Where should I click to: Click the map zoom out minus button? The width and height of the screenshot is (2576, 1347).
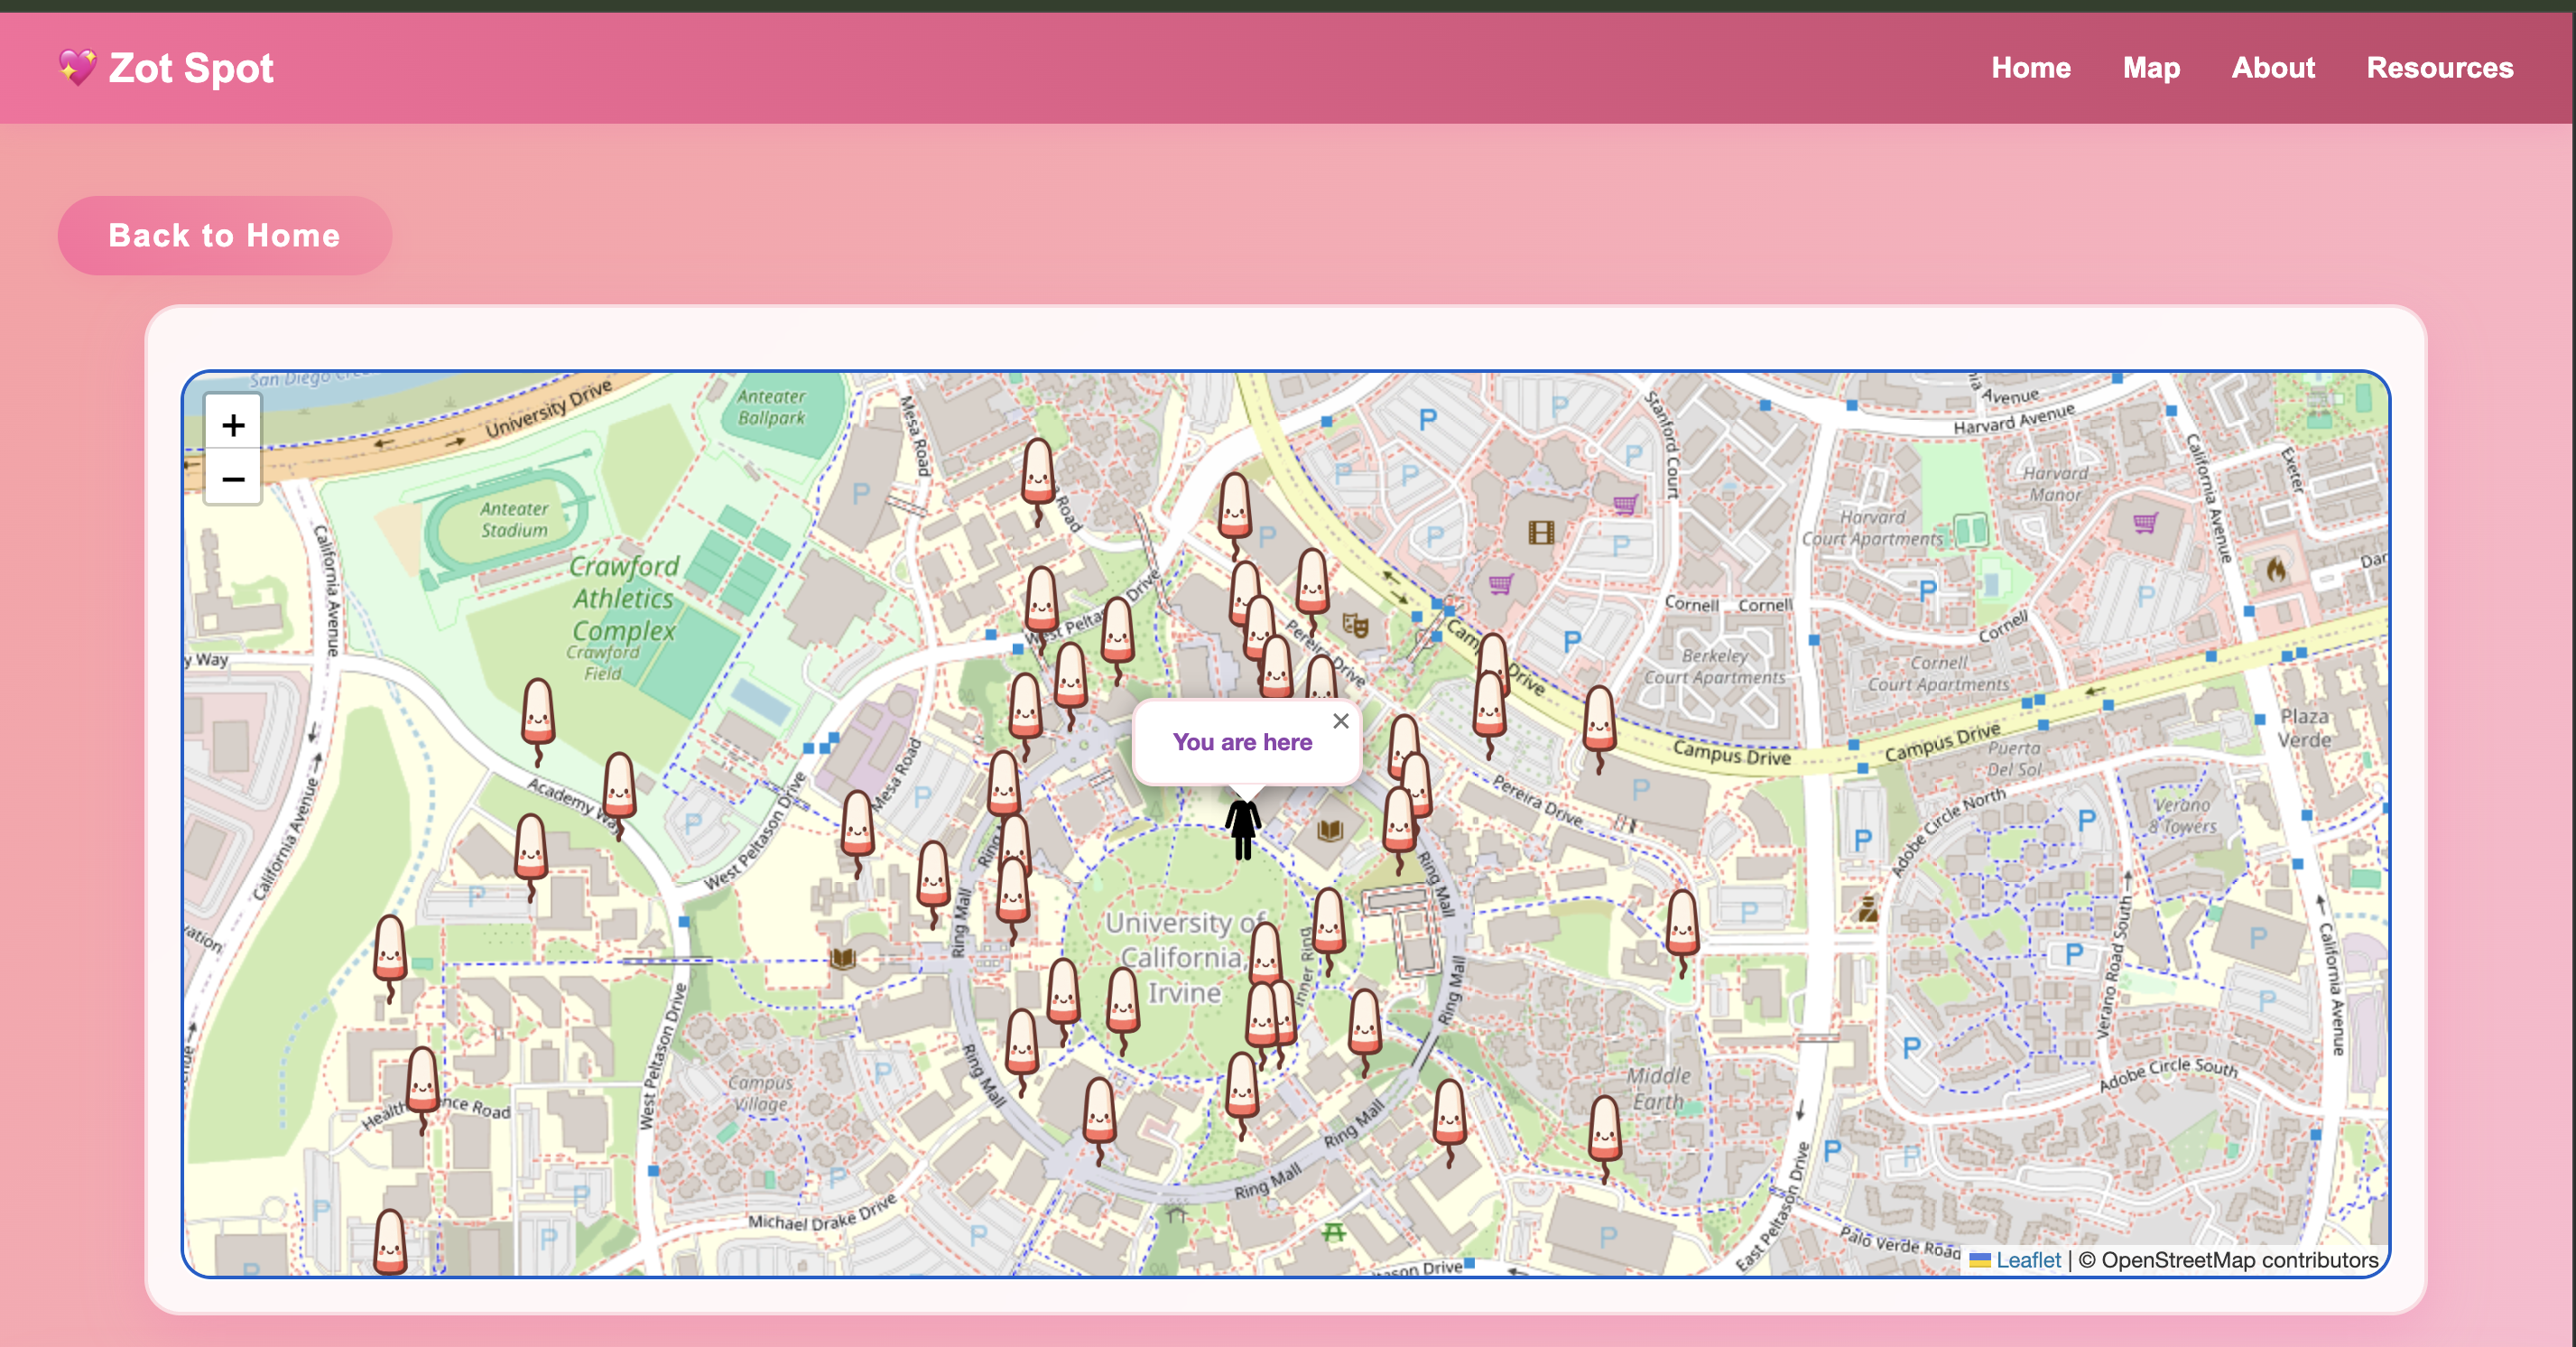tap(233, 479)
